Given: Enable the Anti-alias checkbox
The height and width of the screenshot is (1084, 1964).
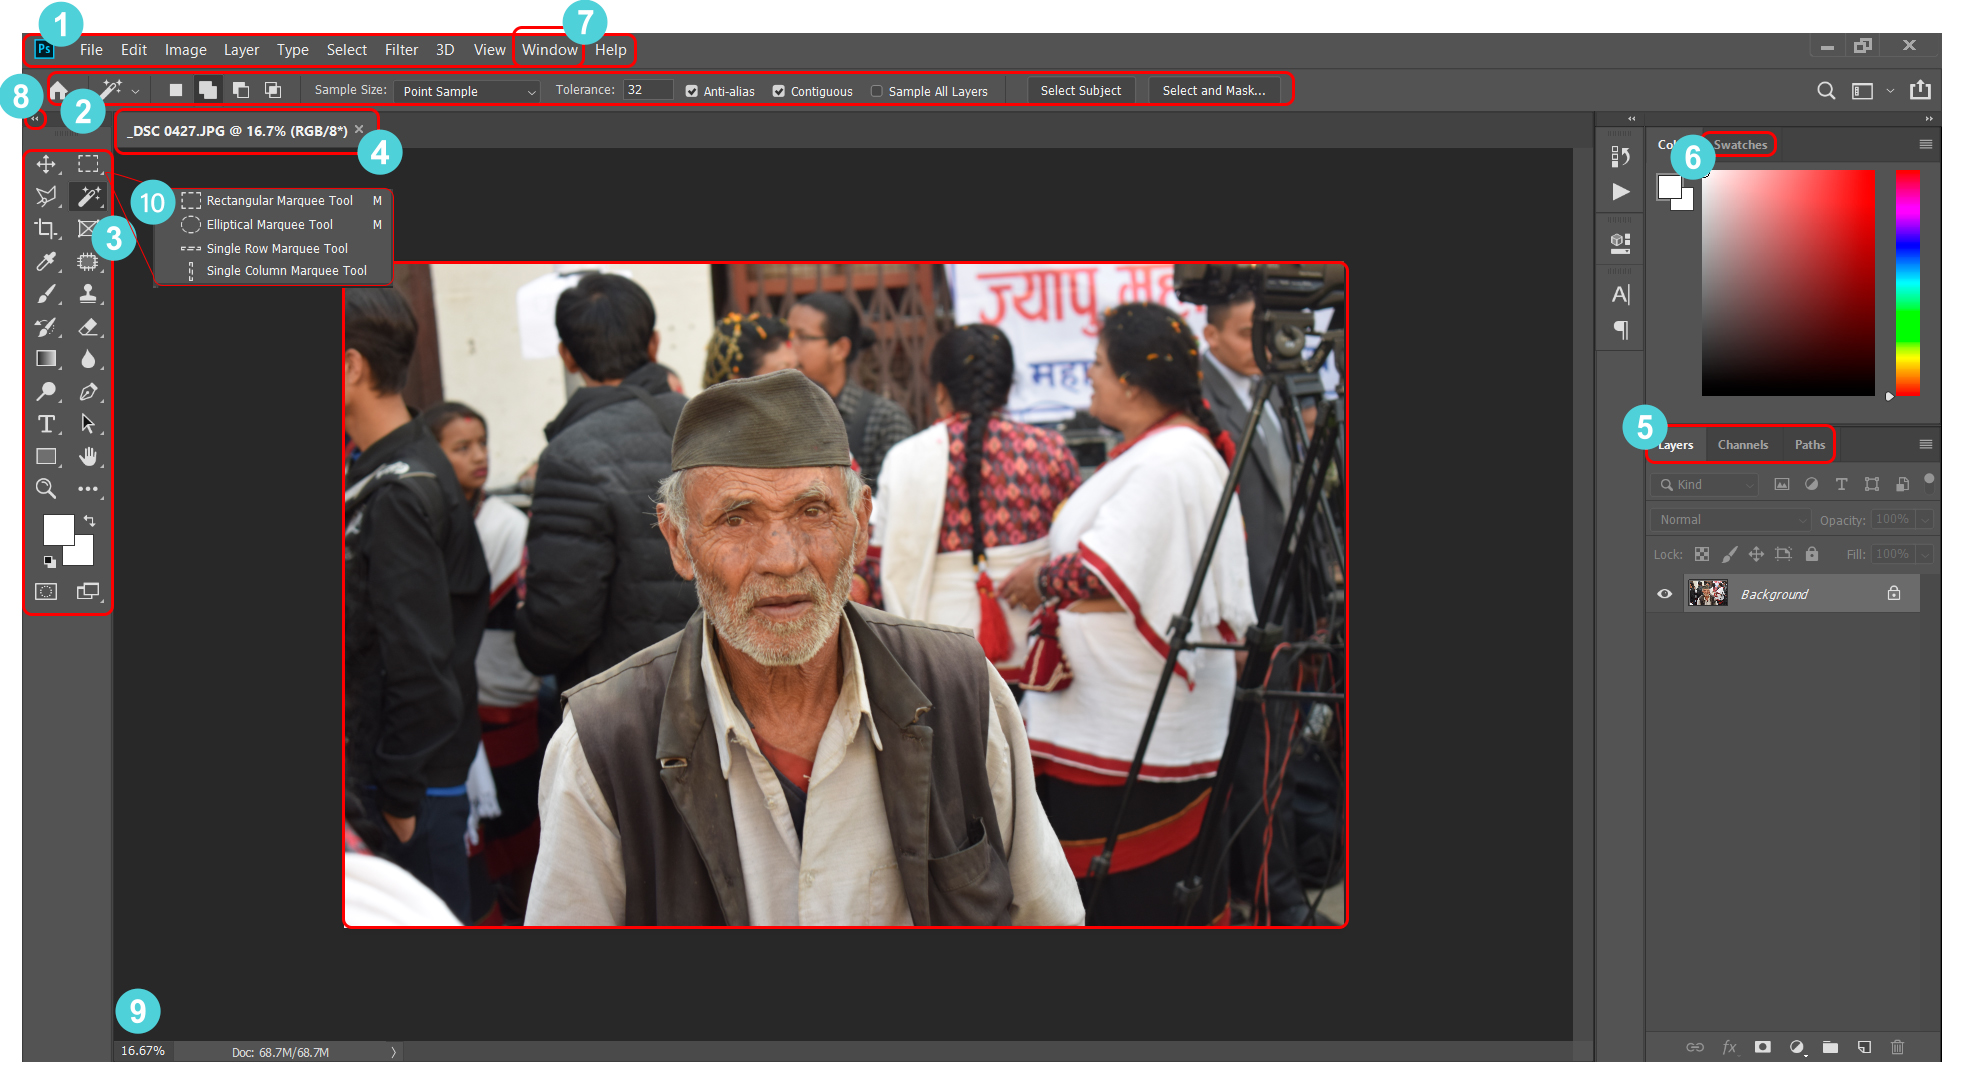Looking at the screenshot, I should pyautogui.click(x=692, y=91).
